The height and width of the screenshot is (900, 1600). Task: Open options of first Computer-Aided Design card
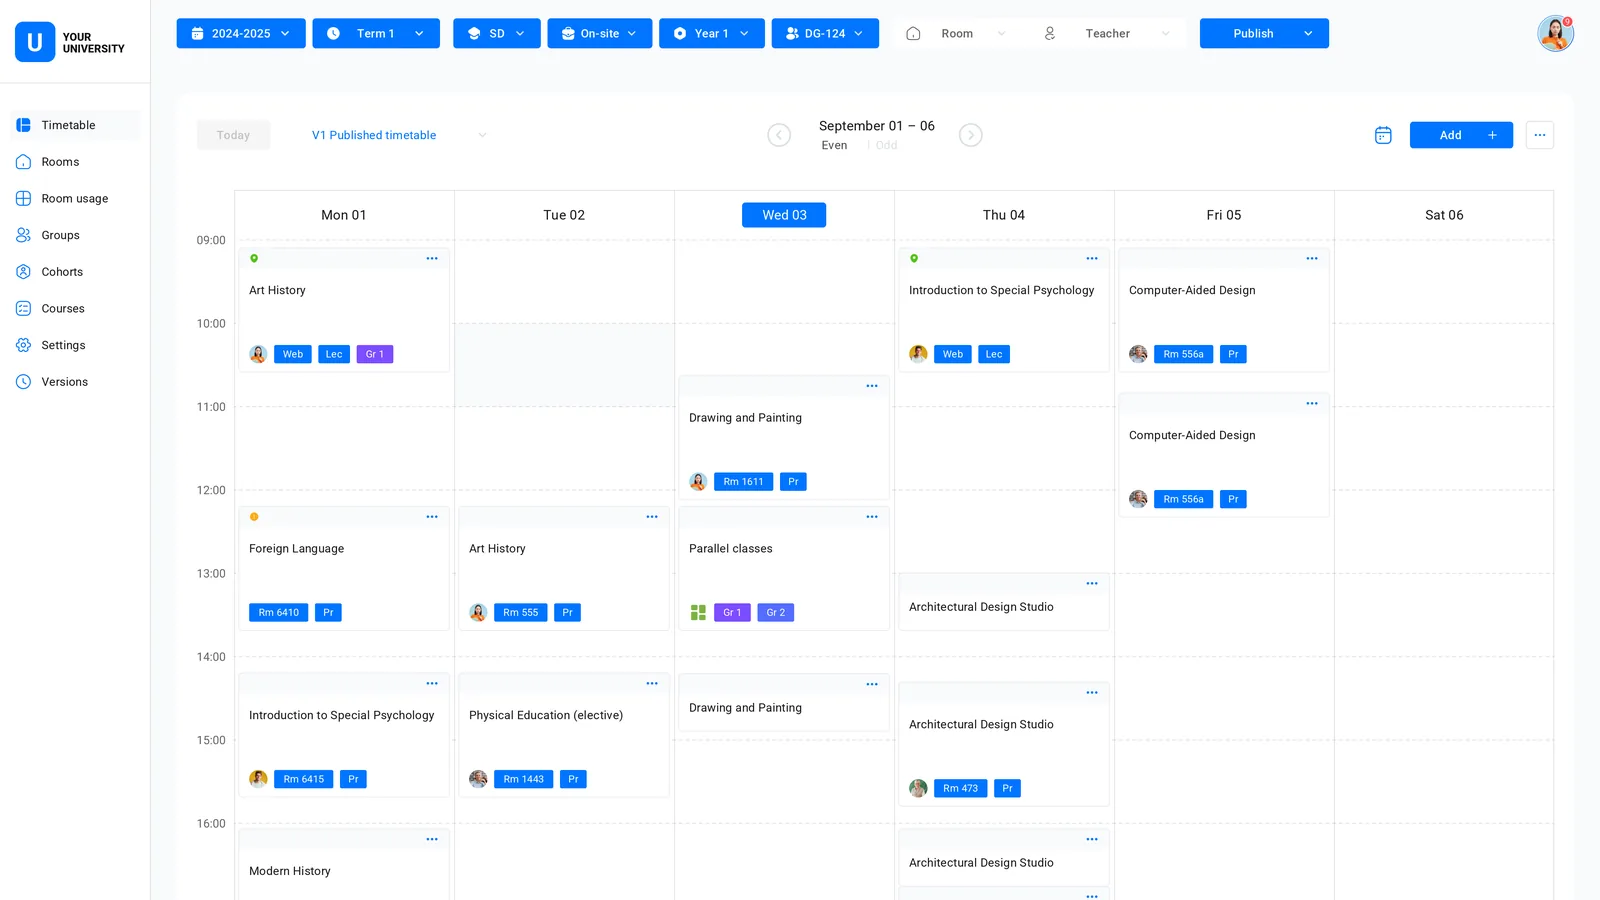1312,258
